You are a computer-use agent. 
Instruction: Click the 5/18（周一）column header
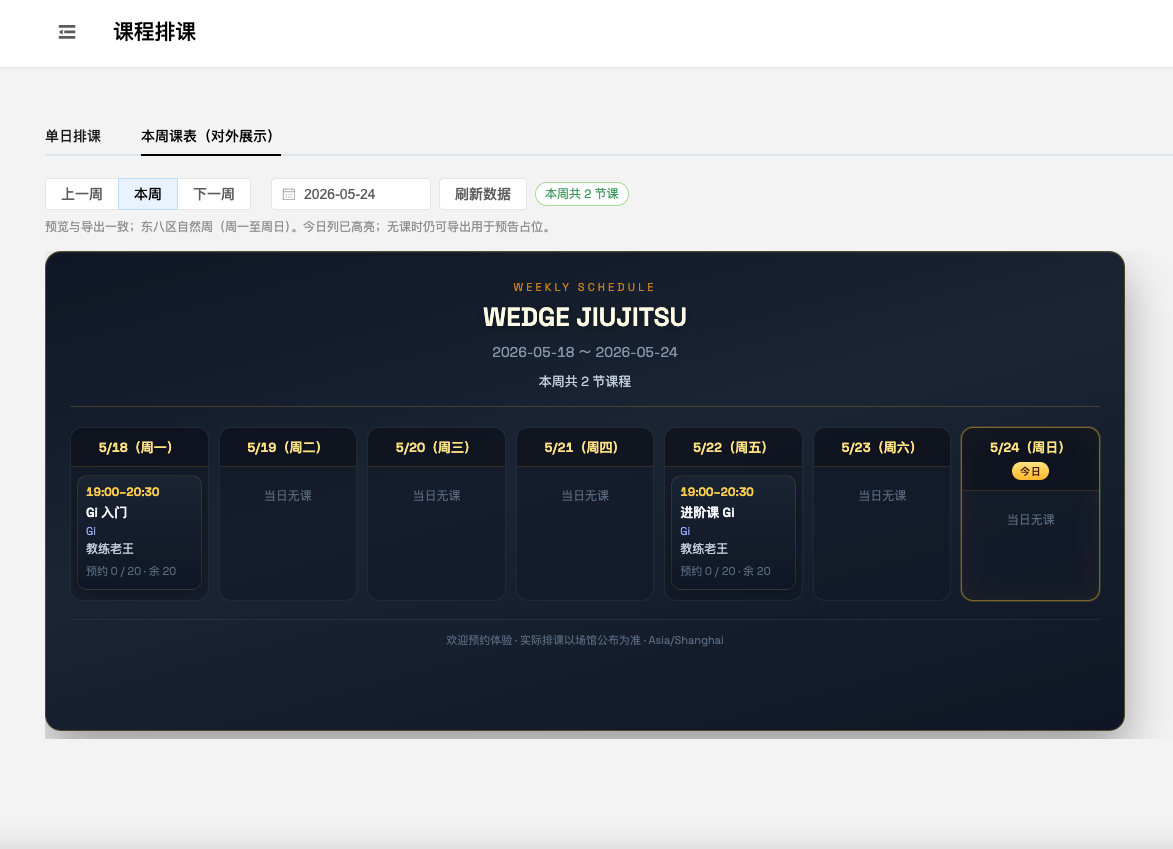tap(139, 447)
